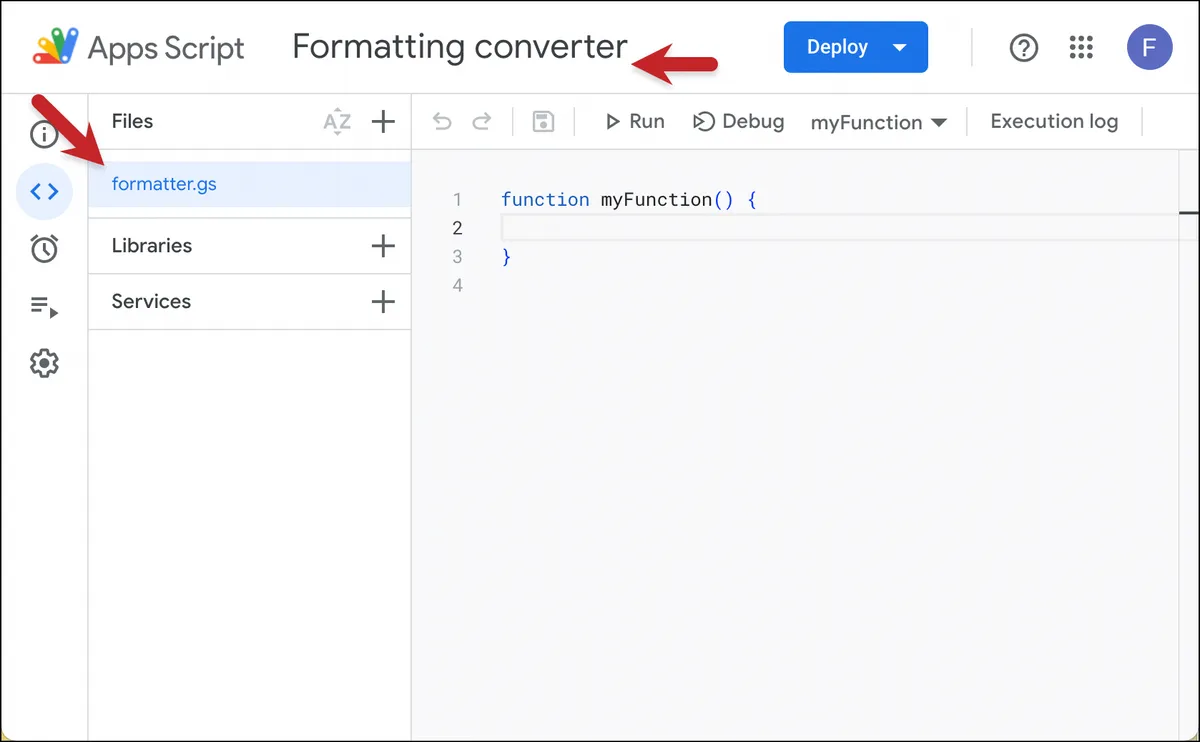
Task: Select the formatter.gs file
Action: pos(249,184)
